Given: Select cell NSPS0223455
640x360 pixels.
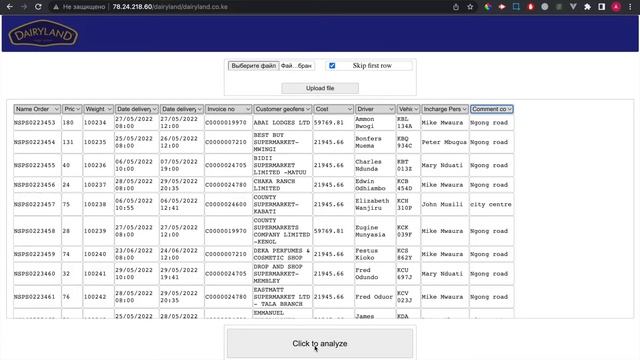Looking at the screenshot, I should (37, 165).
